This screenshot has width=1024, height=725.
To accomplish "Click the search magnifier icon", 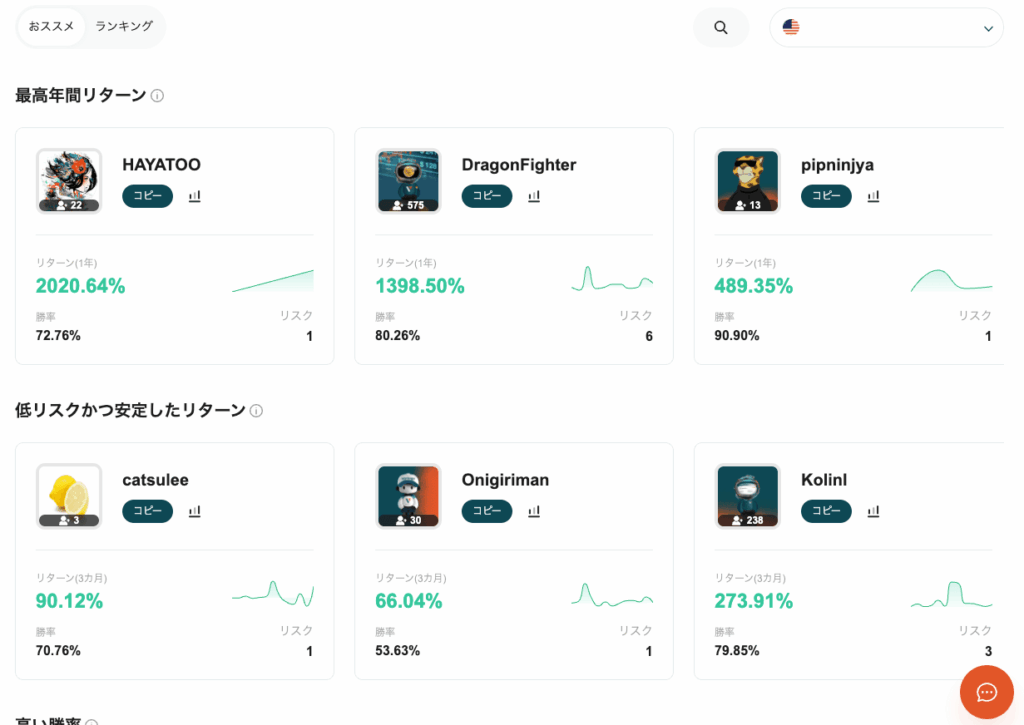I will point(720,28).
